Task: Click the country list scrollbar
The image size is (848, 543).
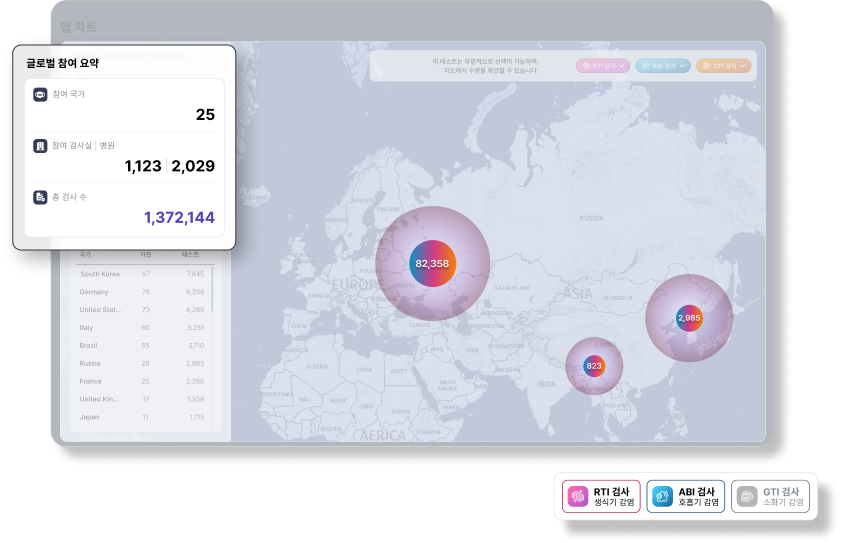Action: click(x=212, y=289)
